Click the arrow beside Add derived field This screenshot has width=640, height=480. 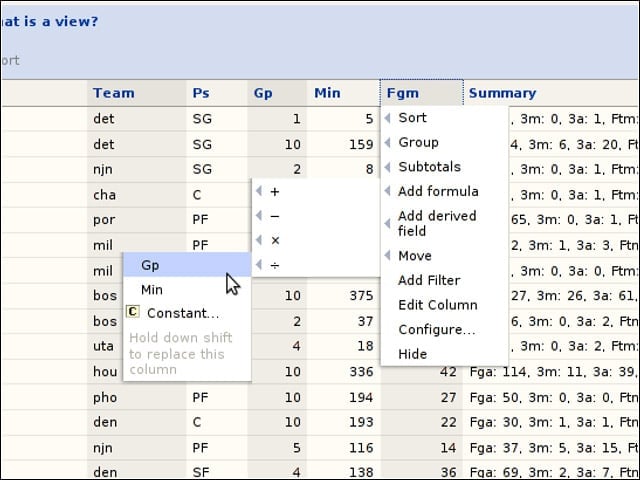pos(387,223)
